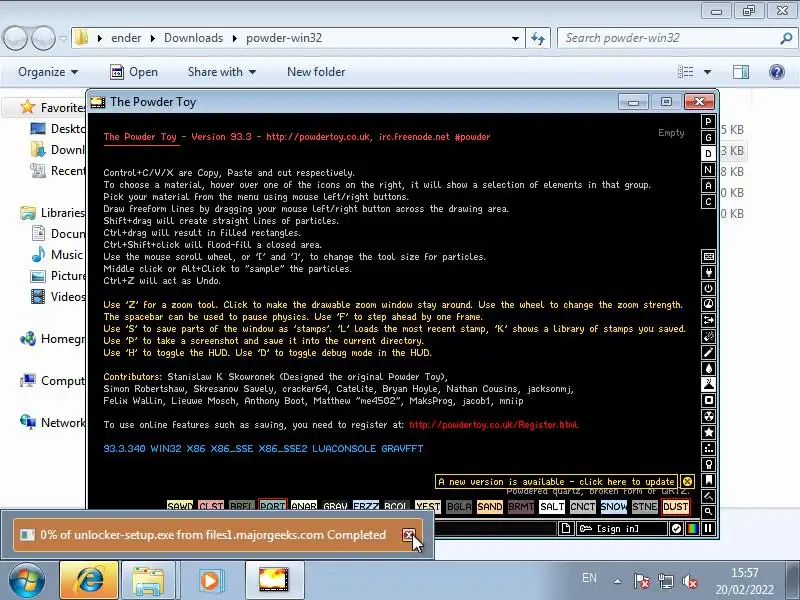Click Open in Explorer toolbar

tap(134, 72)
